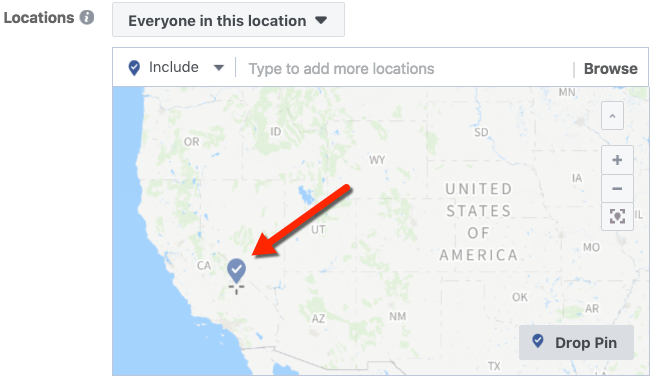Screen dimensions: 658x381
Task: Click the fit-to-pins focus icon
Action: pyautogui.click(x=617, y=217)
